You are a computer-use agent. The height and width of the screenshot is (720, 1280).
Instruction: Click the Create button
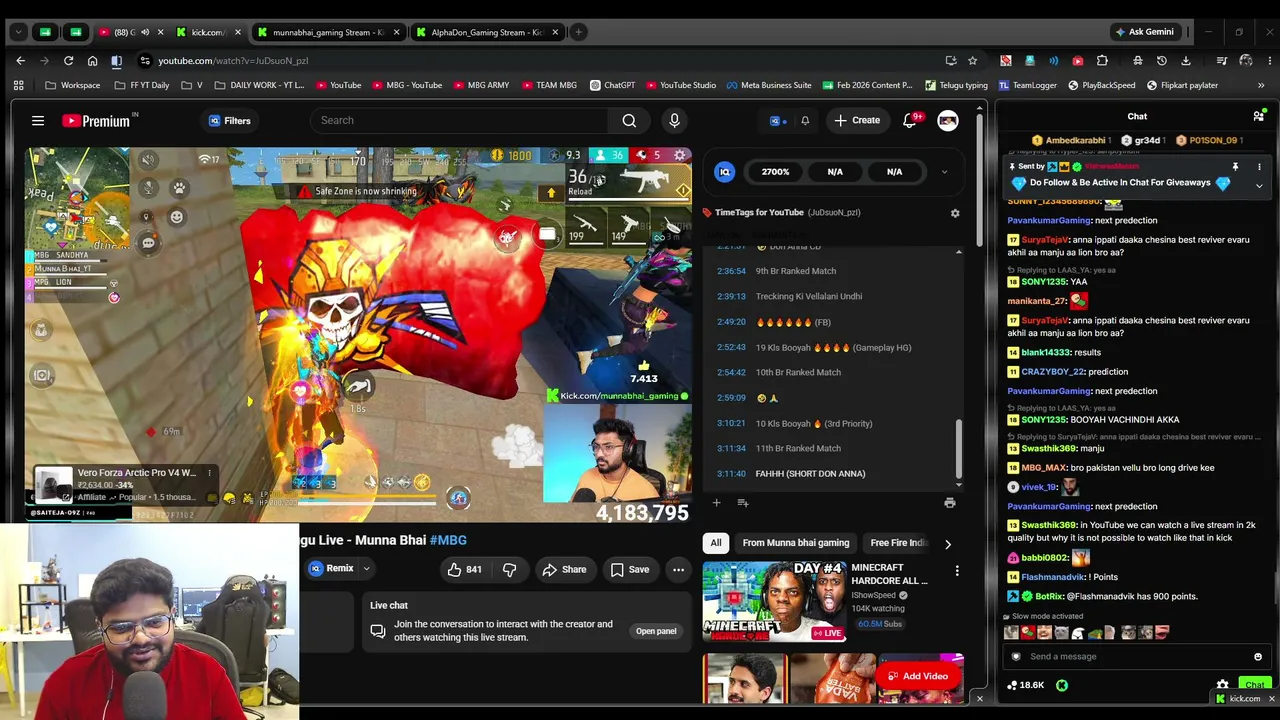pos(857,121)
